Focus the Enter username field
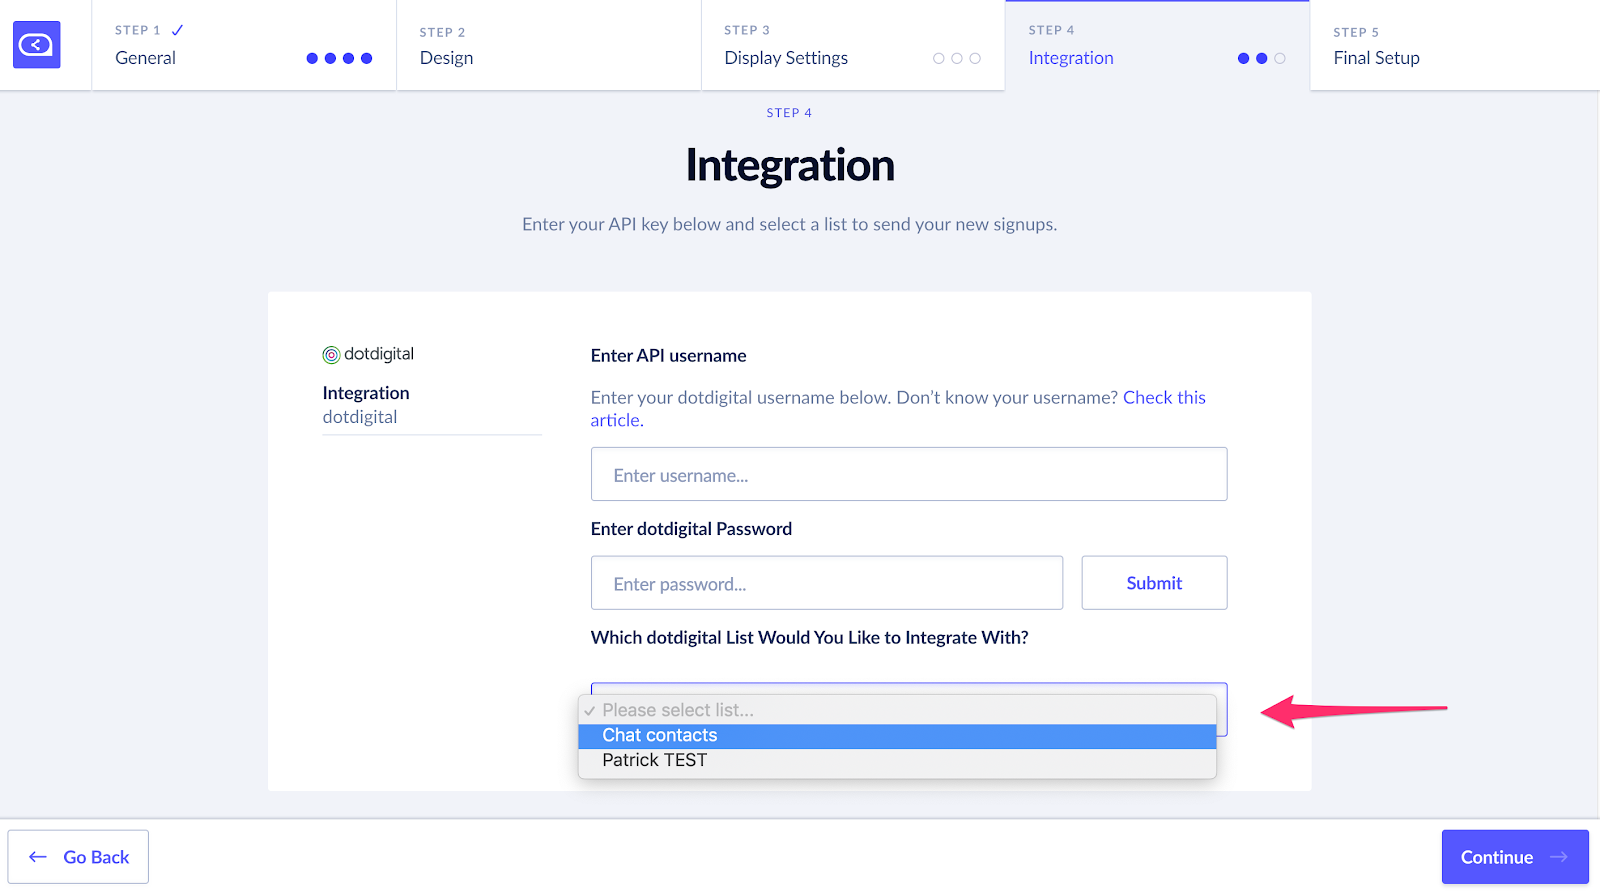This screenshot has width=1600, height=893. click(909, 474)
